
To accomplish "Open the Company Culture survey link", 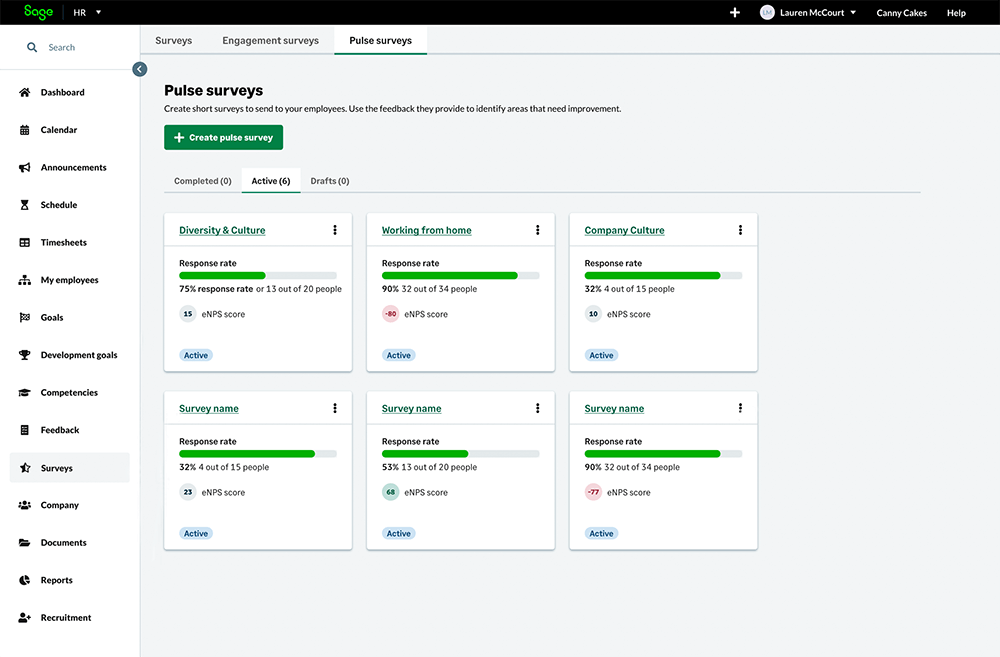I will [x=624, y=230].
